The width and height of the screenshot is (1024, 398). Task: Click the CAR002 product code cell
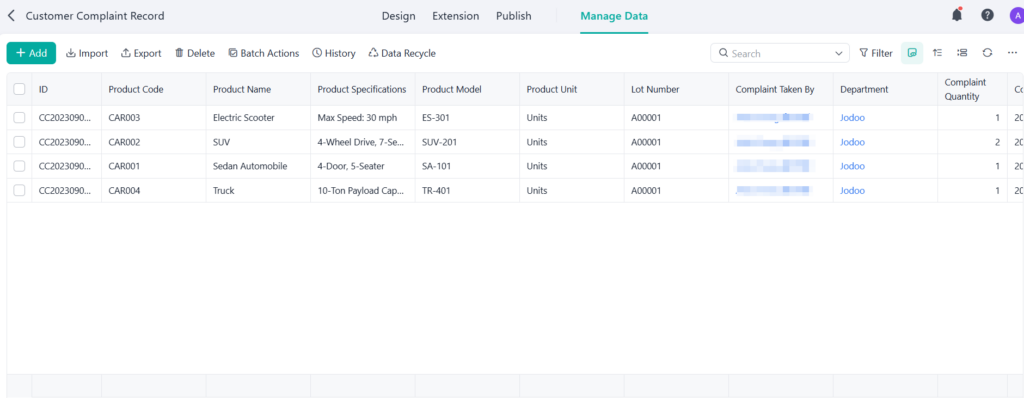pyautogui.click(x=153, y=142)
